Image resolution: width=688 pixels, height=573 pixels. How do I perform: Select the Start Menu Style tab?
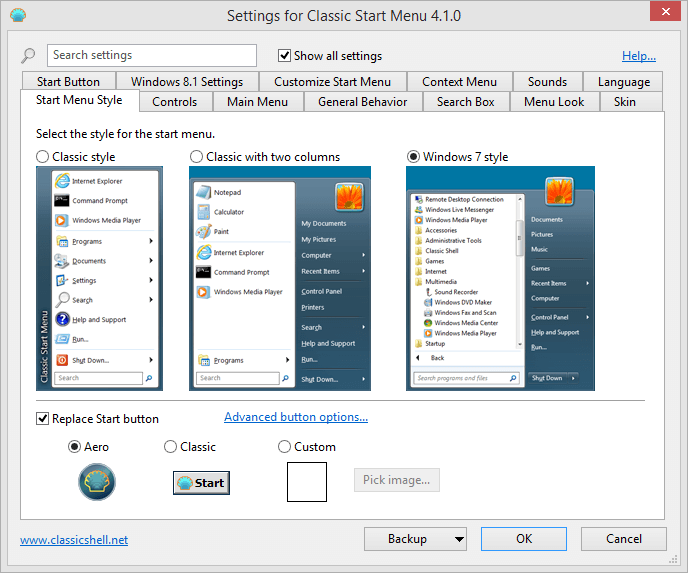coord(79,100)
